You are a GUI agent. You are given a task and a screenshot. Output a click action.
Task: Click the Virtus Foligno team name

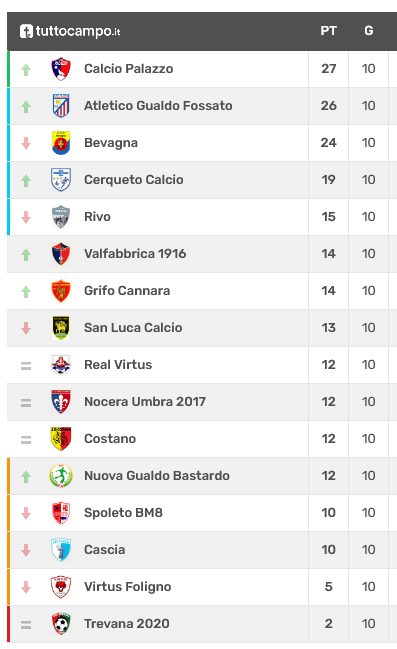(128, 587)
